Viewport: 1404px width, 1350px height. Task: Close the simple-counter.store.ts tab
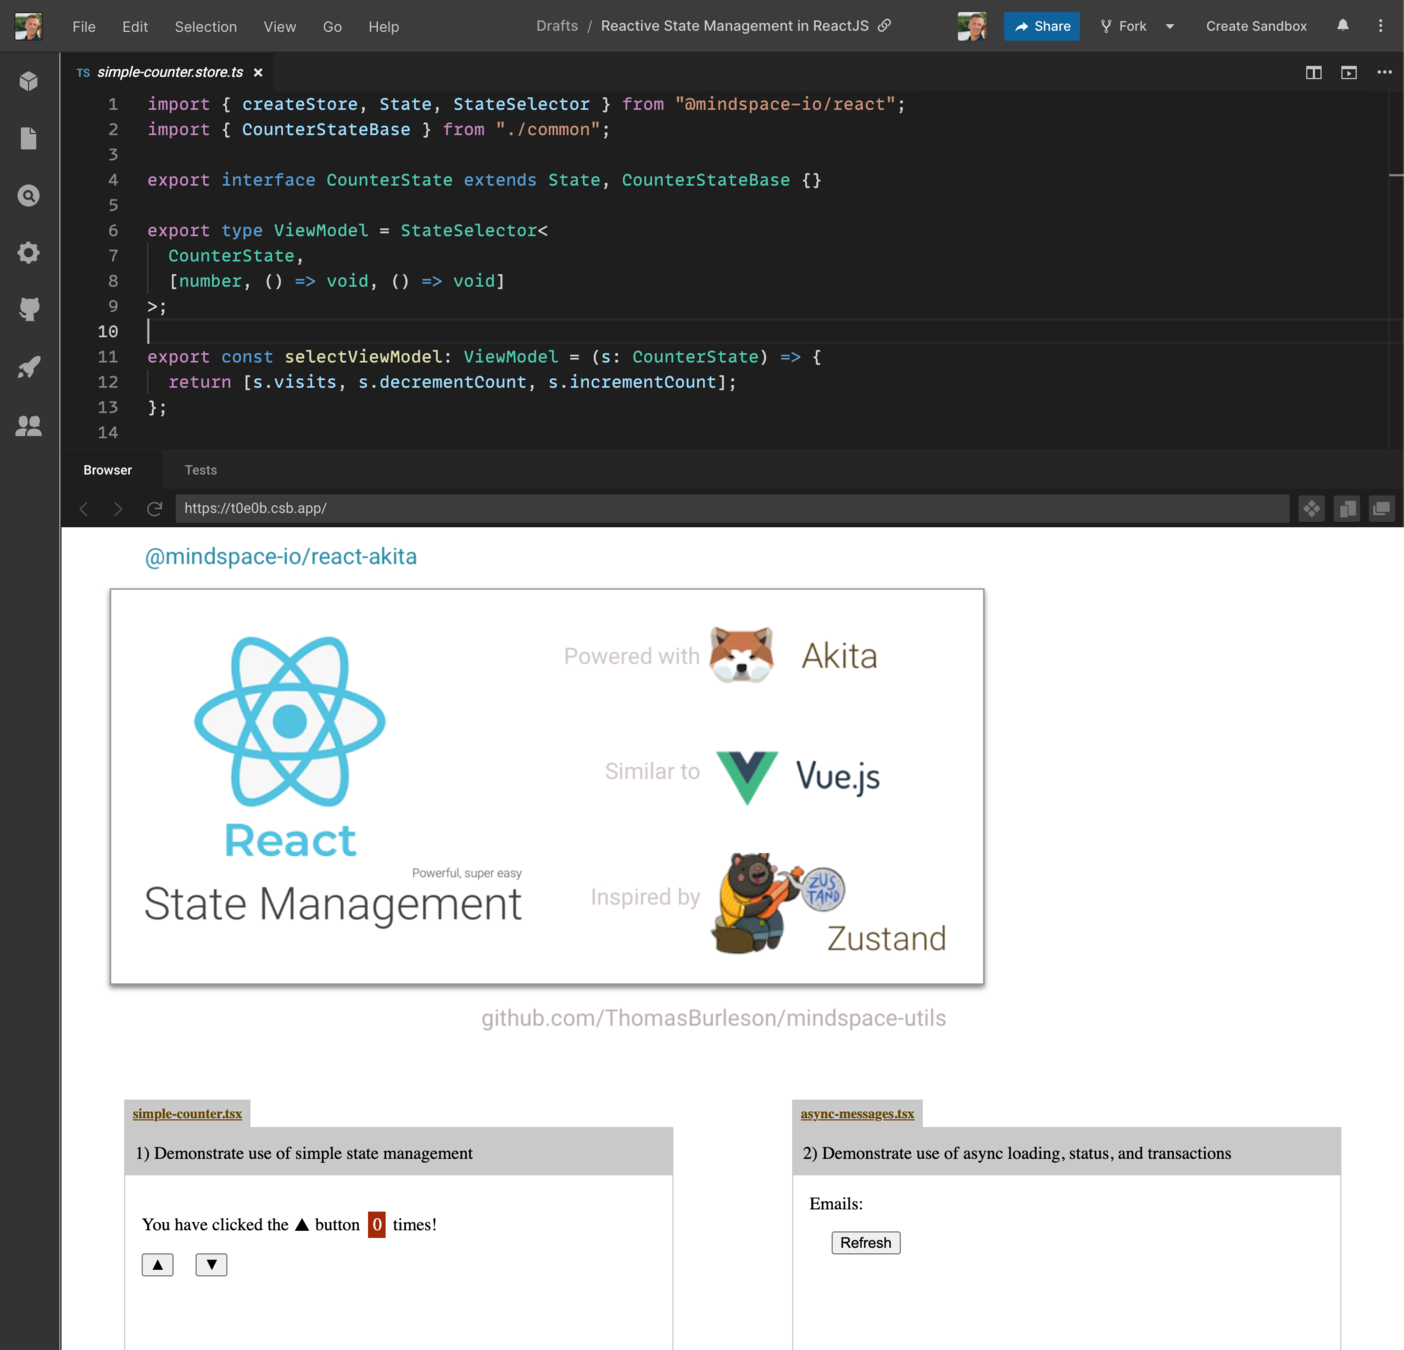coord(258,72)
